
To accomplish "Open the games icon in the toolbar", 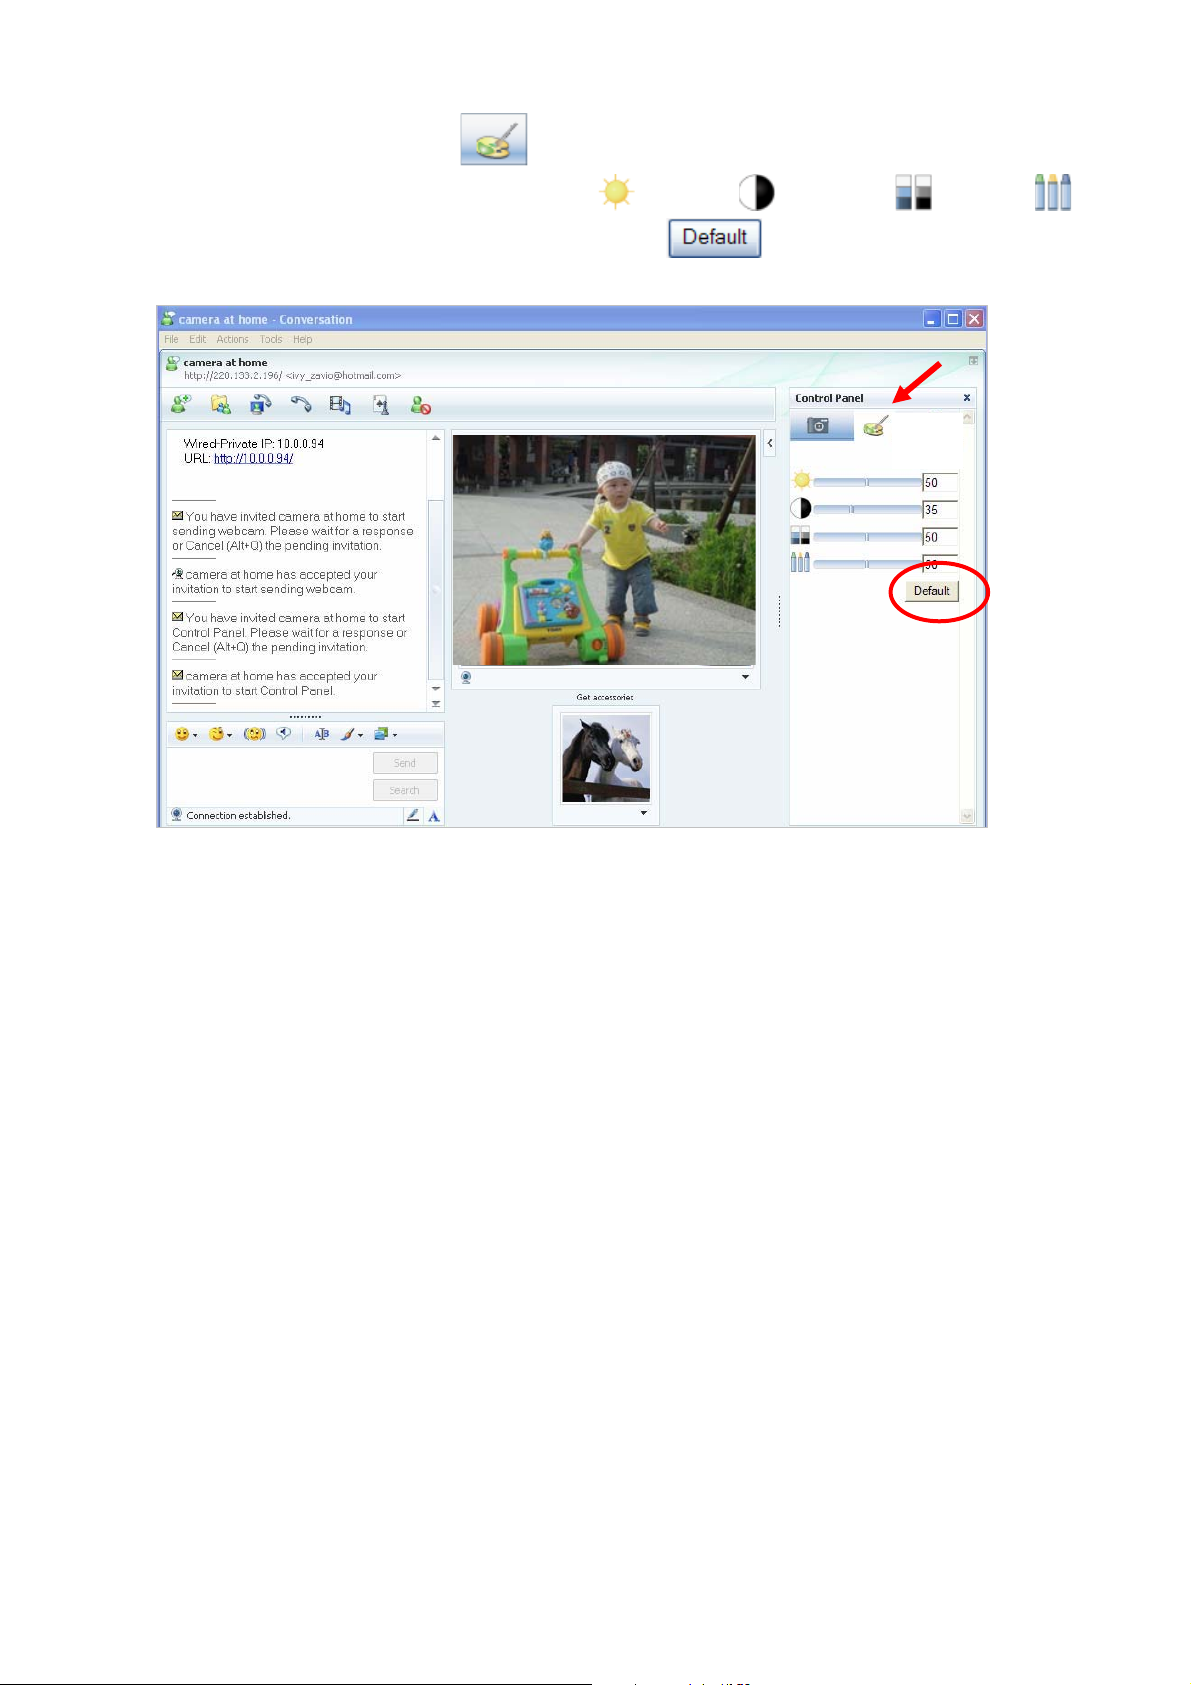I will click(381, 404).
